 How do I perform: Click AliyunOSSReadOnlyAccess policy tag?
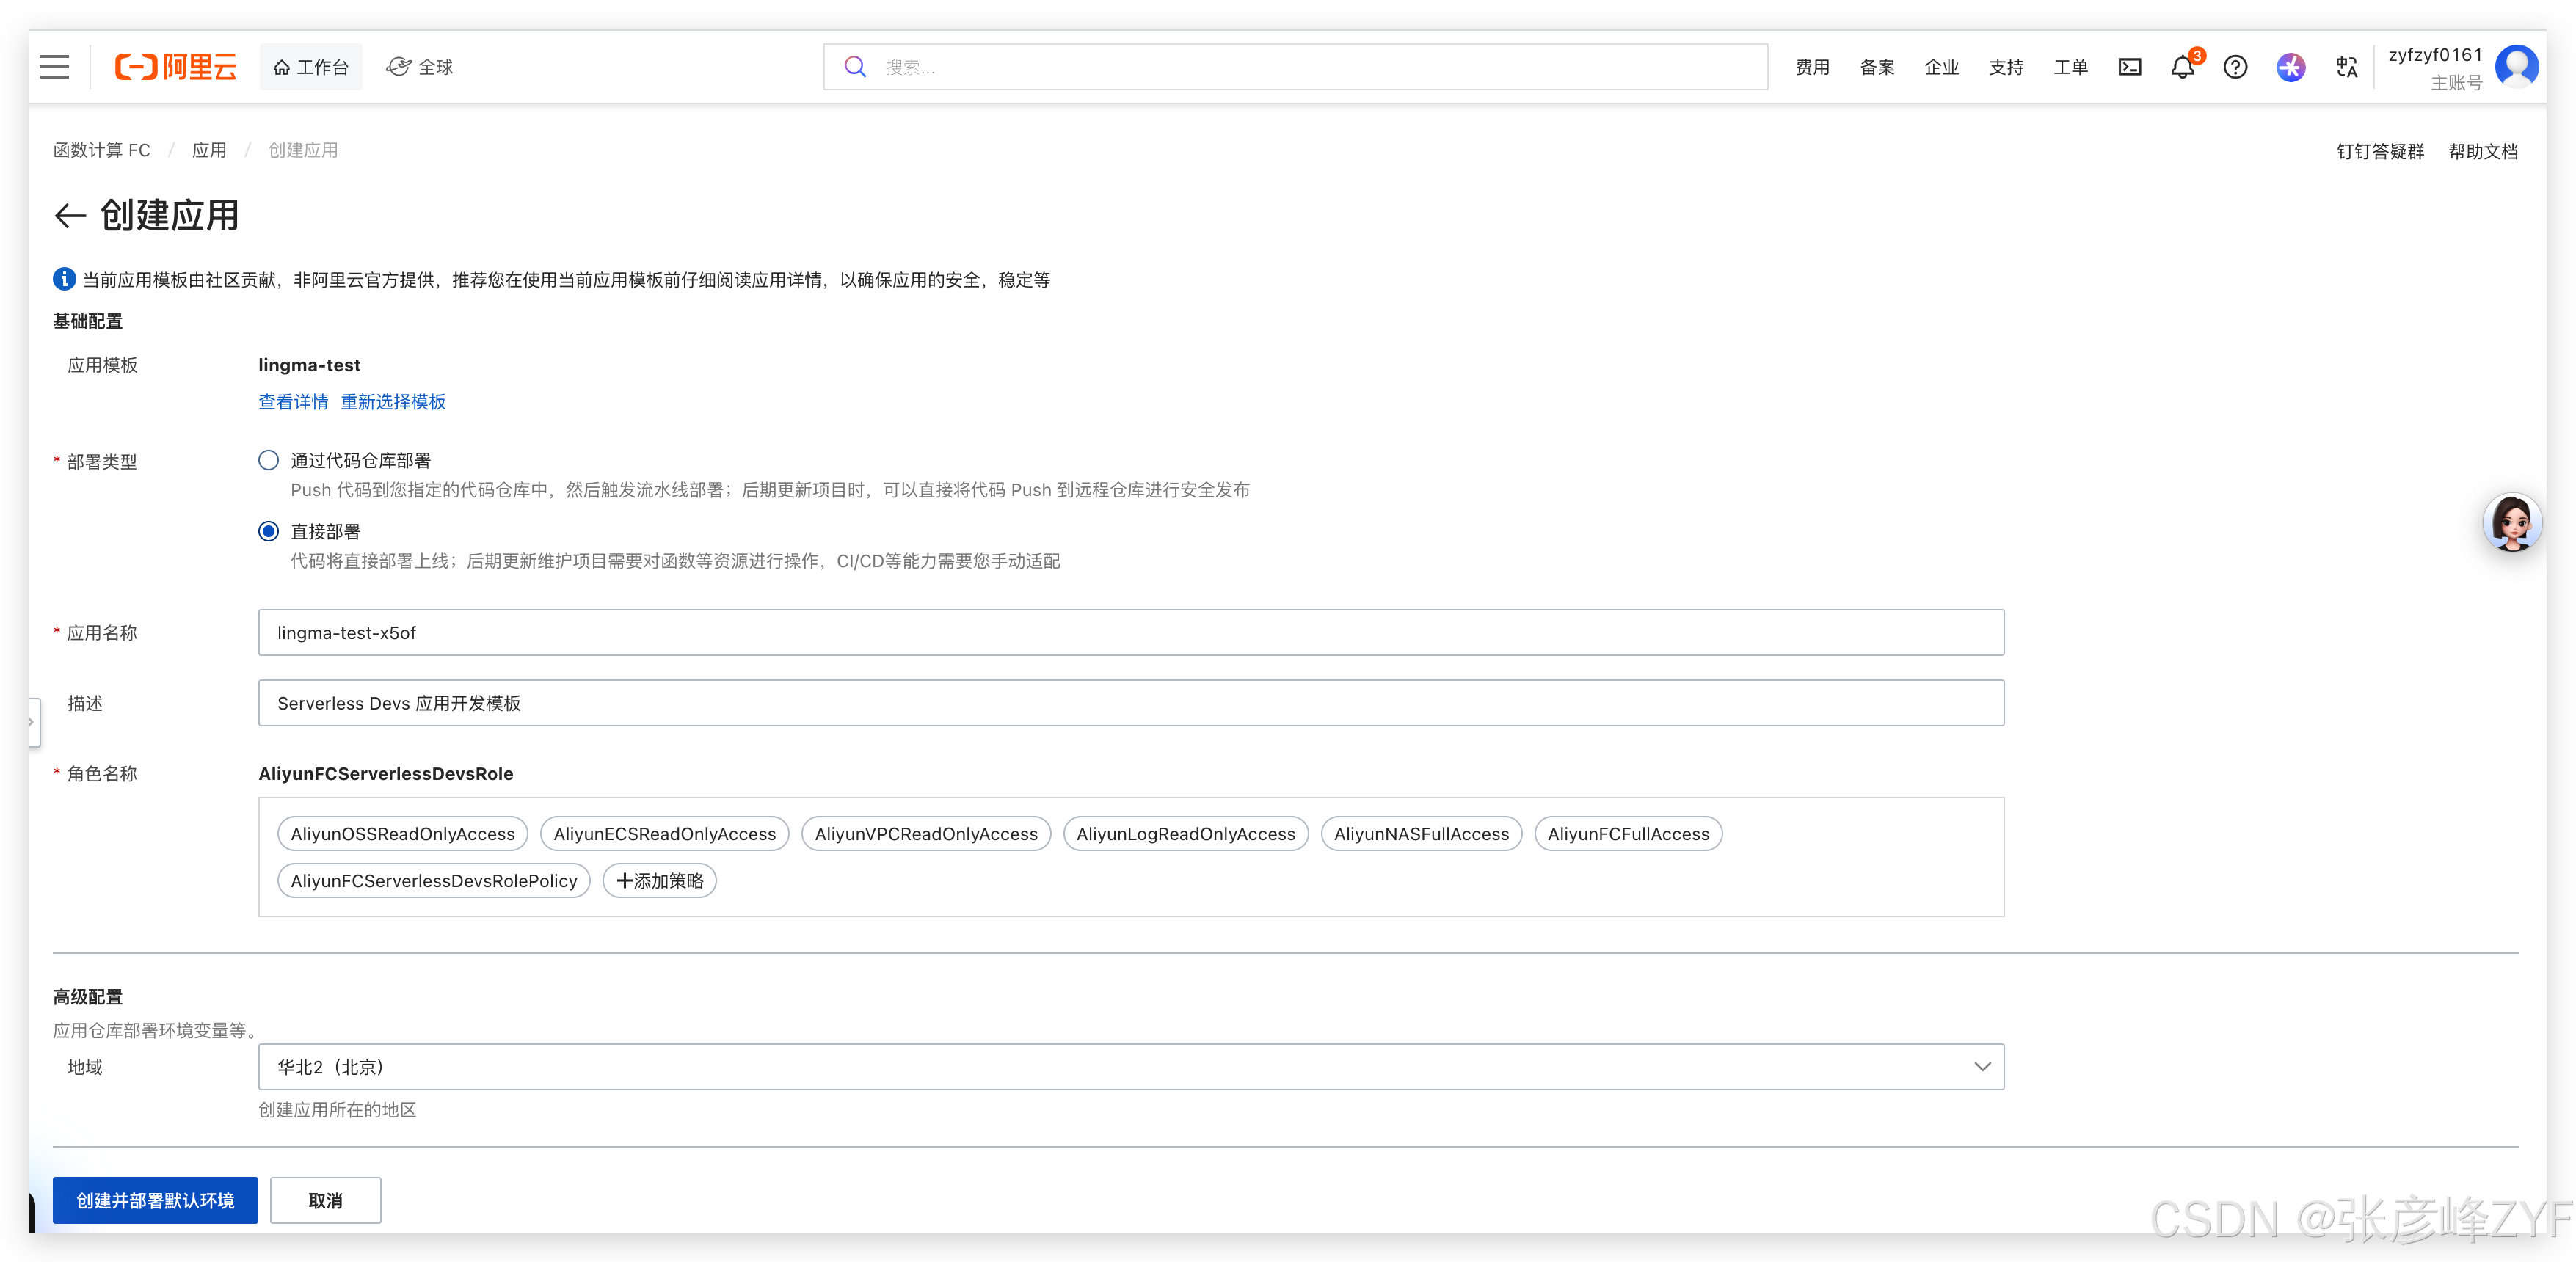[x=402, y=834]
